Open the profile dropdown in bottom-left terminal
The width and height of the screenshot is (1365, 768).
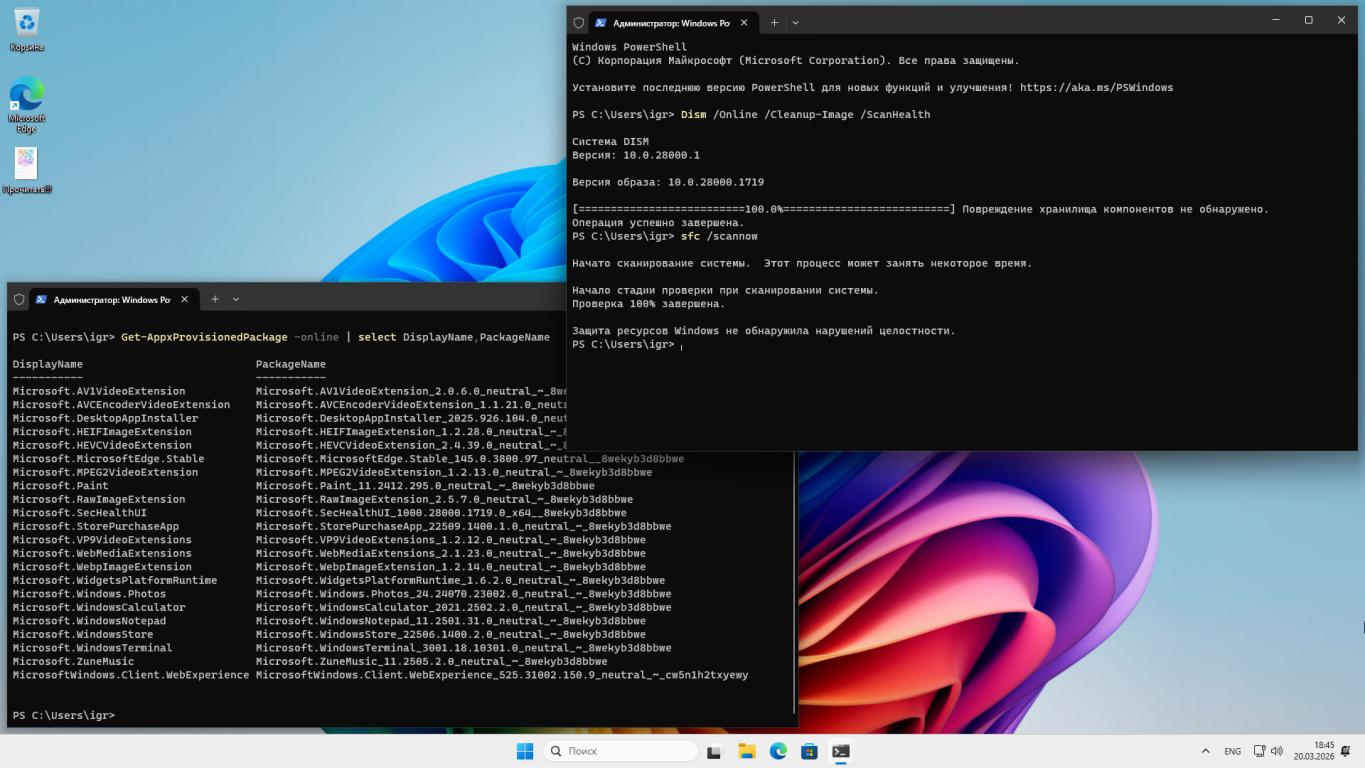pyautogui.click(x=236, y=299)
